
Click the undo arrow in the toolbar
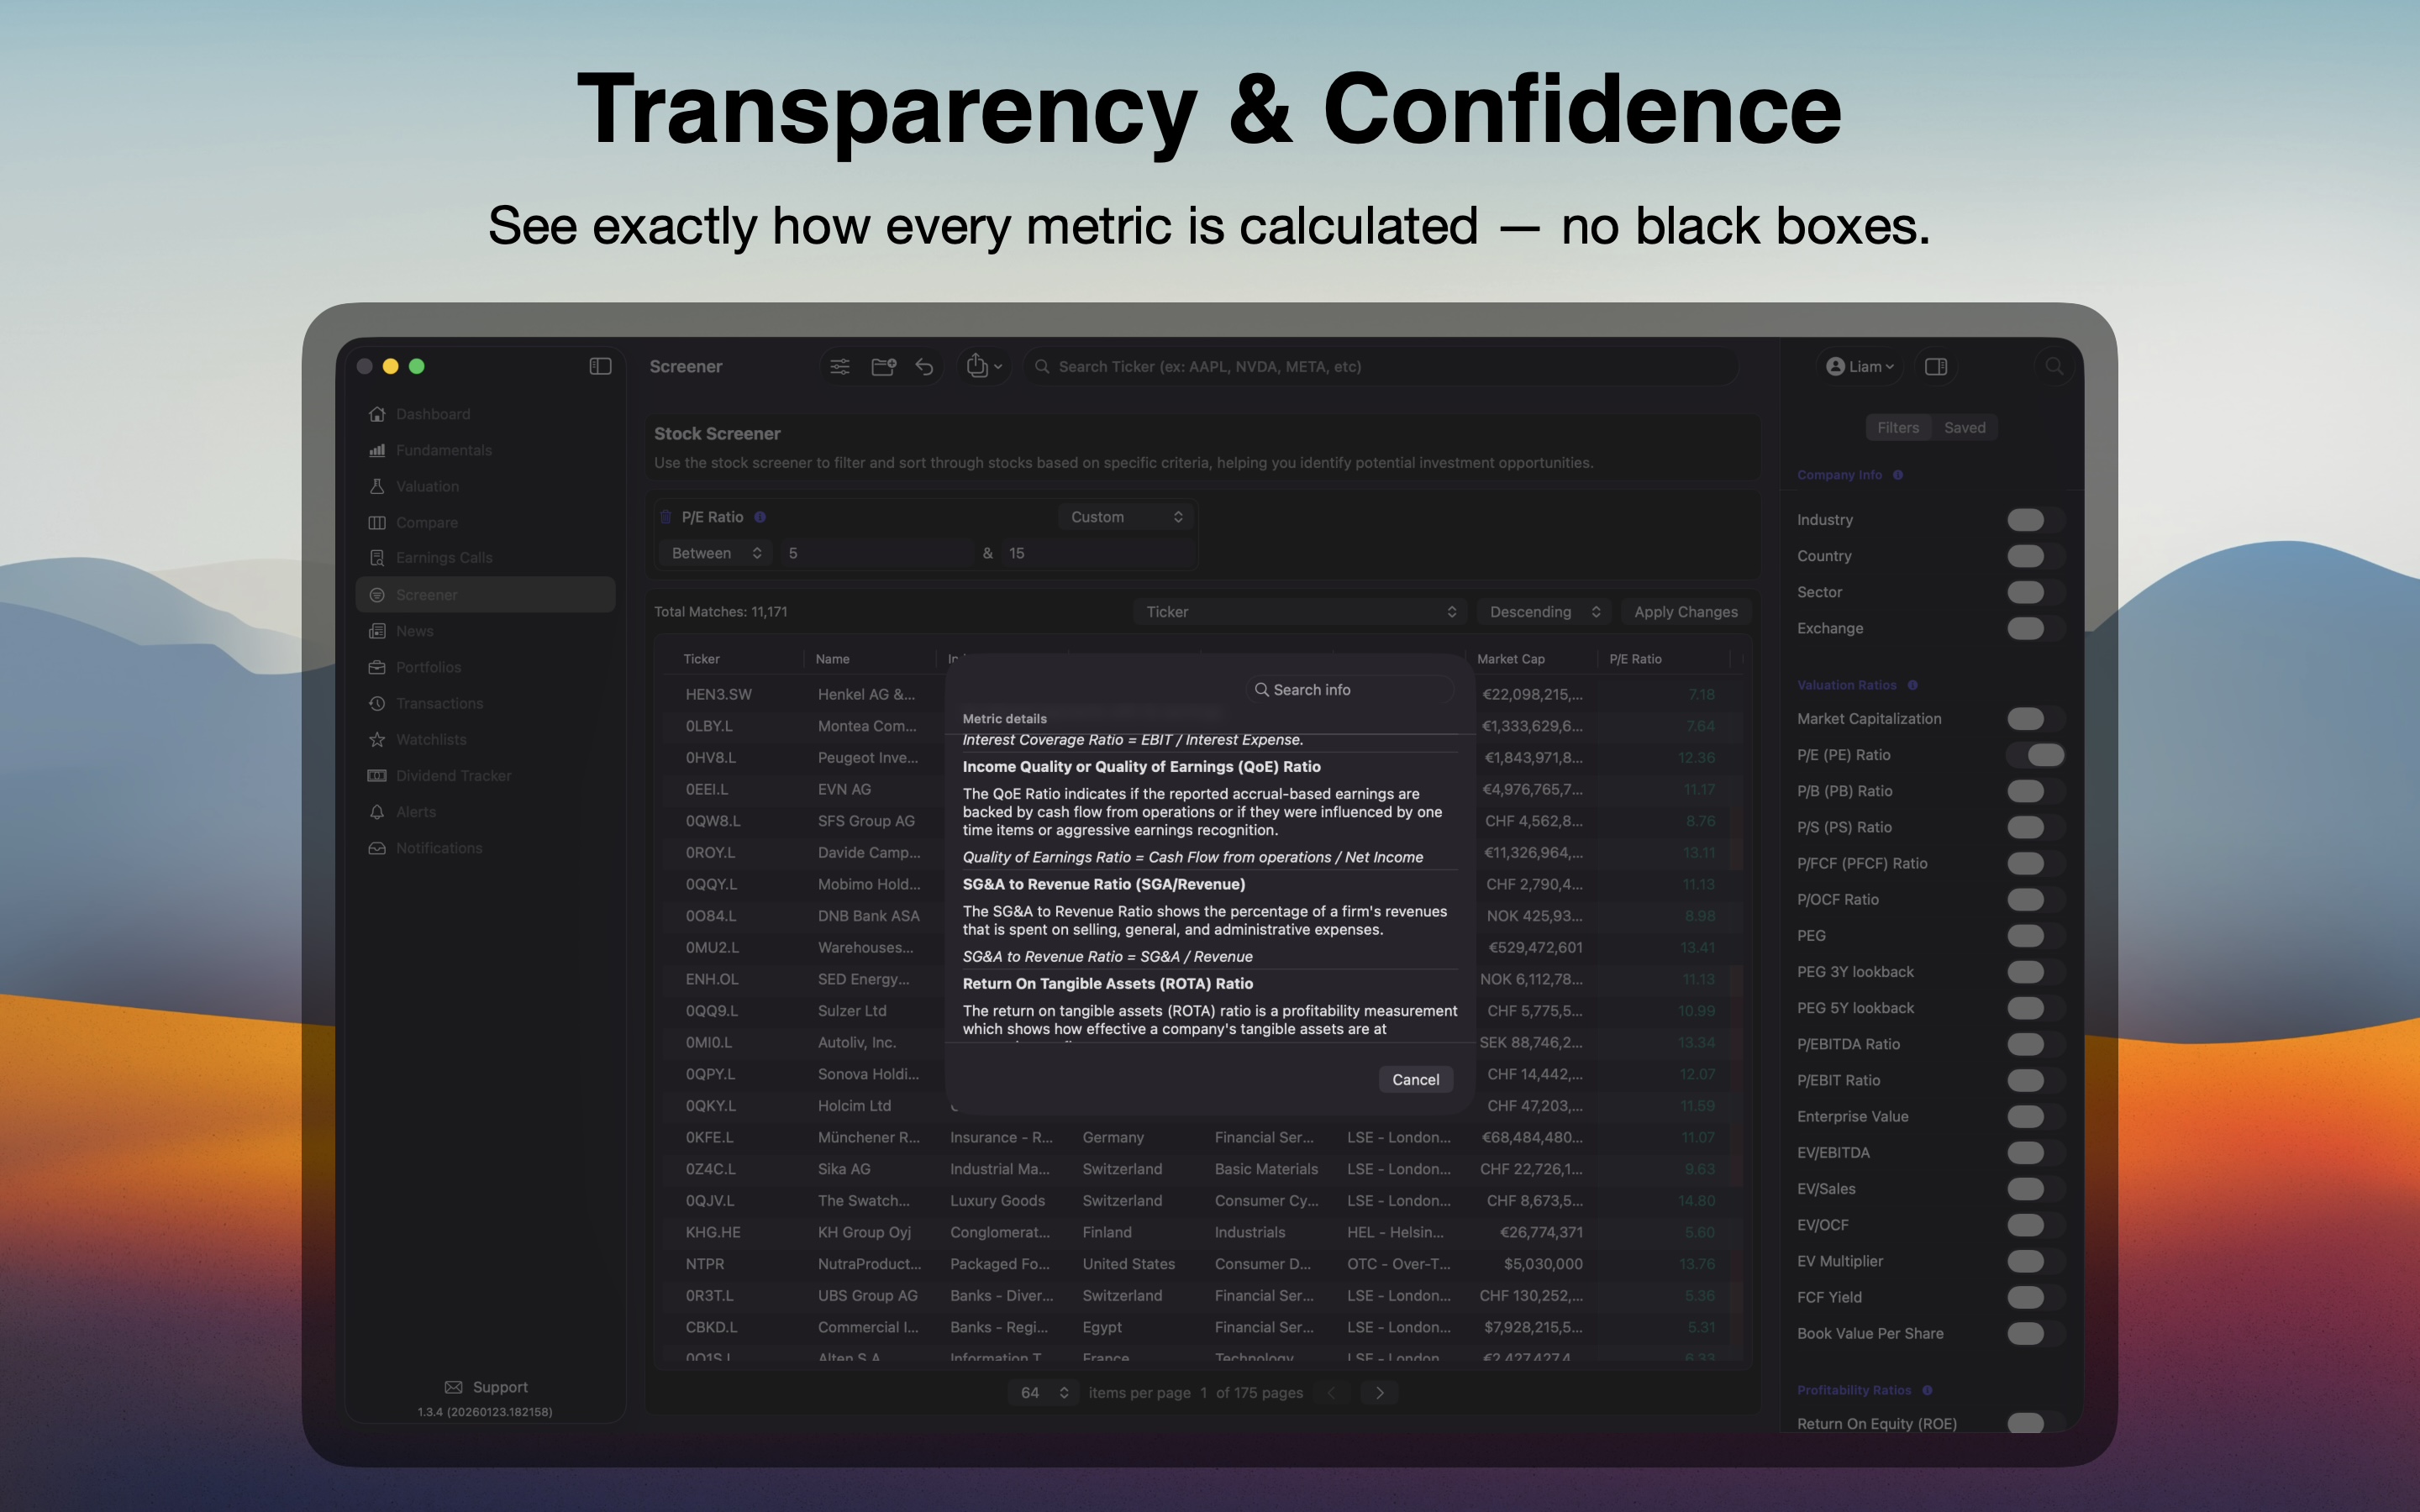pos(923,366)
